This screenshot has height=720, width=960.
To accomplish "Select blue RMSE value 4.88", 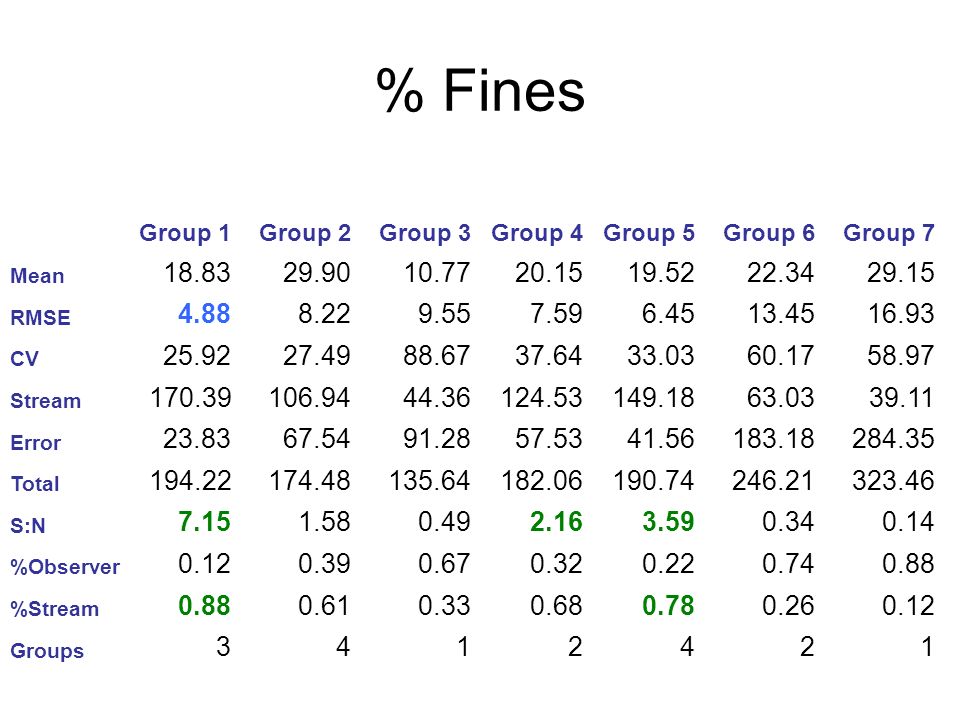I will pyautogui.click(x=204, y=314).
